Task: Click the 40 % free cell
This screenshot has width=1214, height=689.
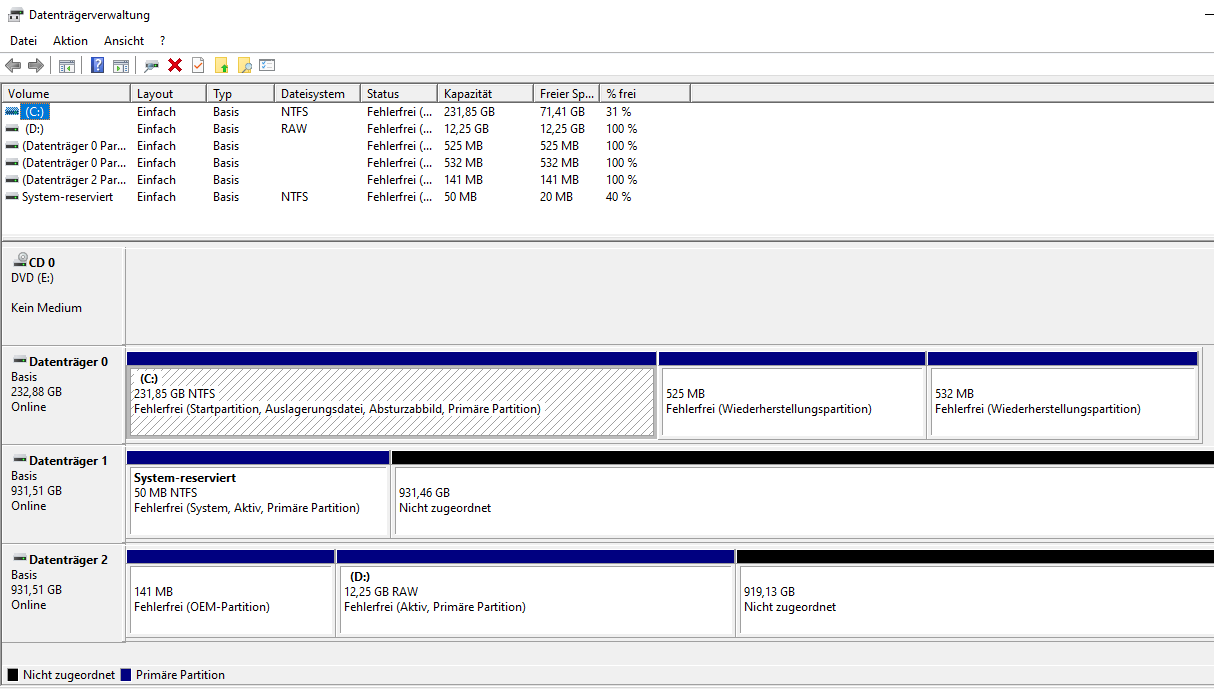Action: tap(618, 196)
